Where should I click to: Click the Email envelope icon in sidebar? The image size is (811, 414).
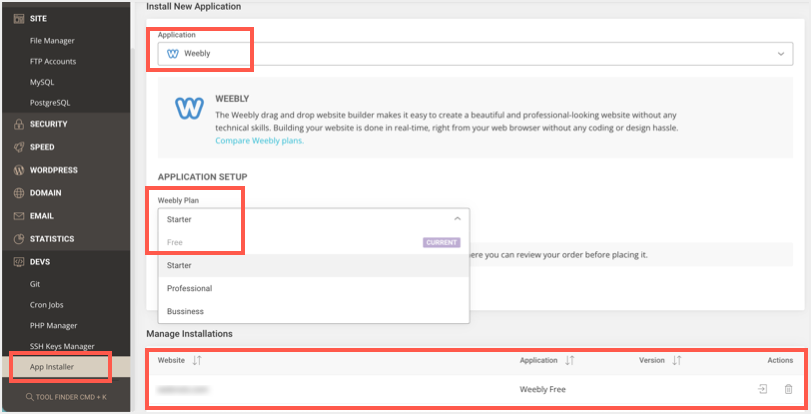(x=15, y=216)
